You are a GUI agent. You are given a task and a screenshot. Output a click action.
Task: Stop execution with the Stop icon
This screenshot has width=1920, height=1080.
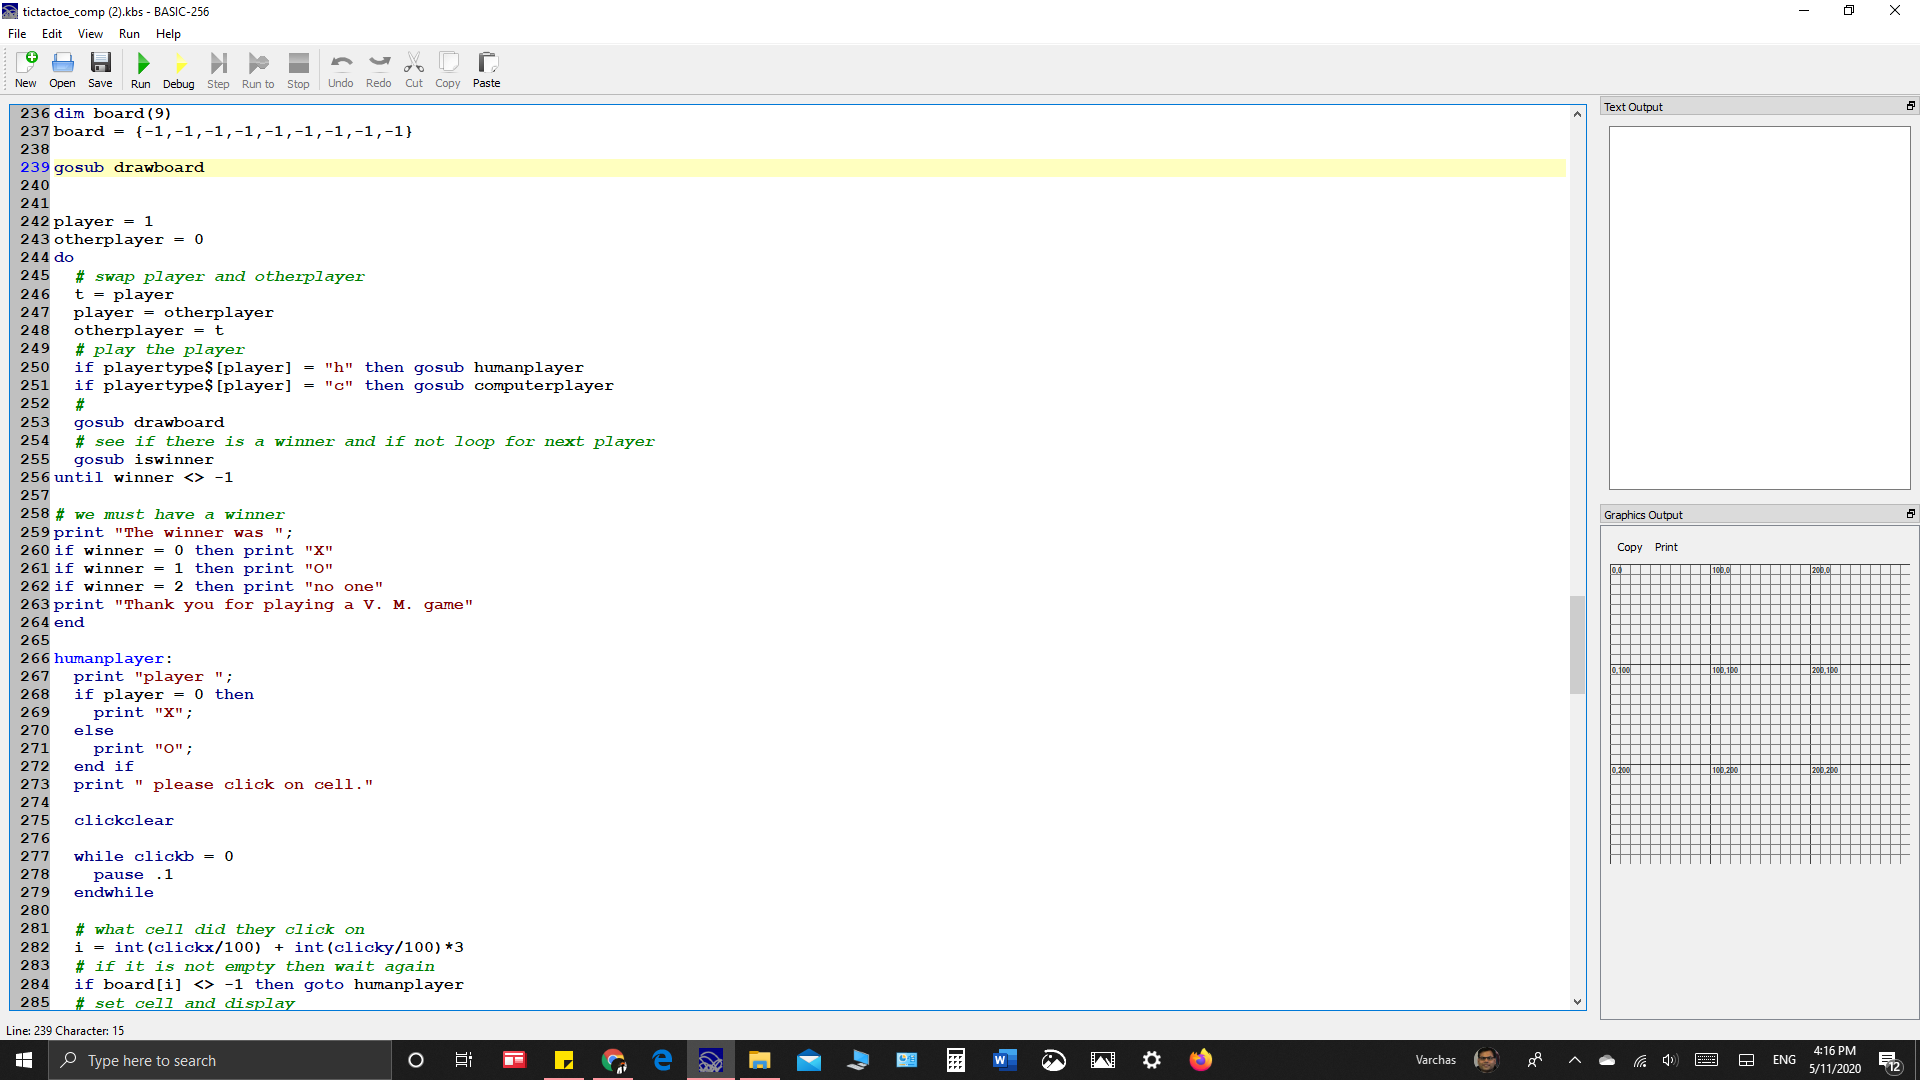pyautogui.click(x=298, y=70)
